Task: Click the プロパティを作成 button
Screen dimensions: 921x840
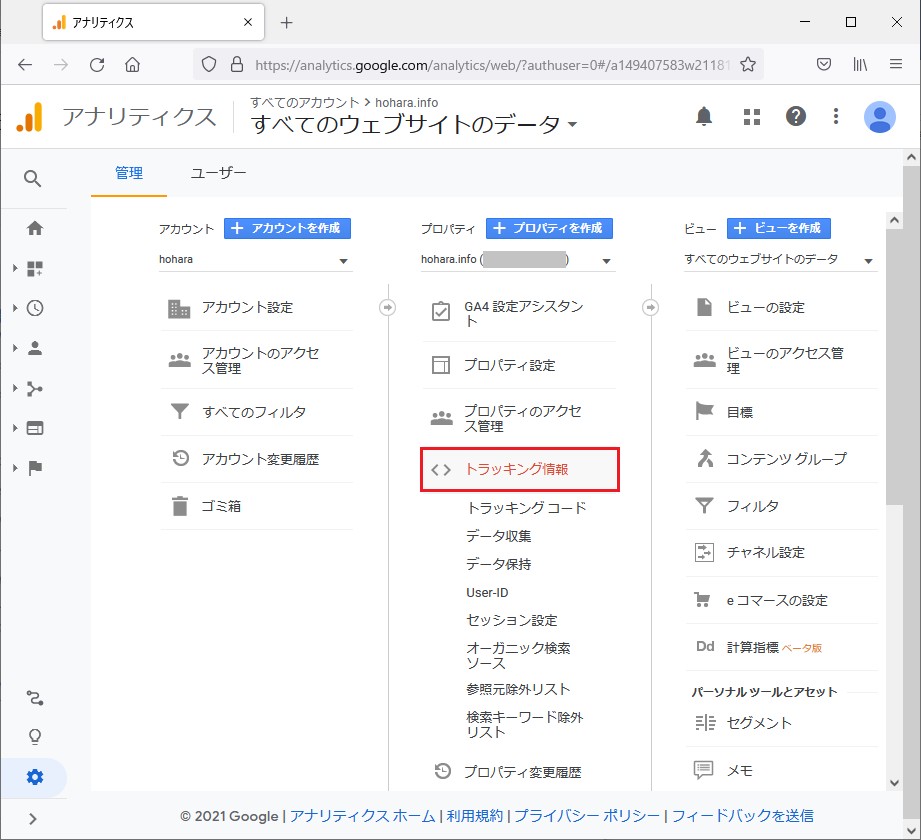Action: pos(549,228)
